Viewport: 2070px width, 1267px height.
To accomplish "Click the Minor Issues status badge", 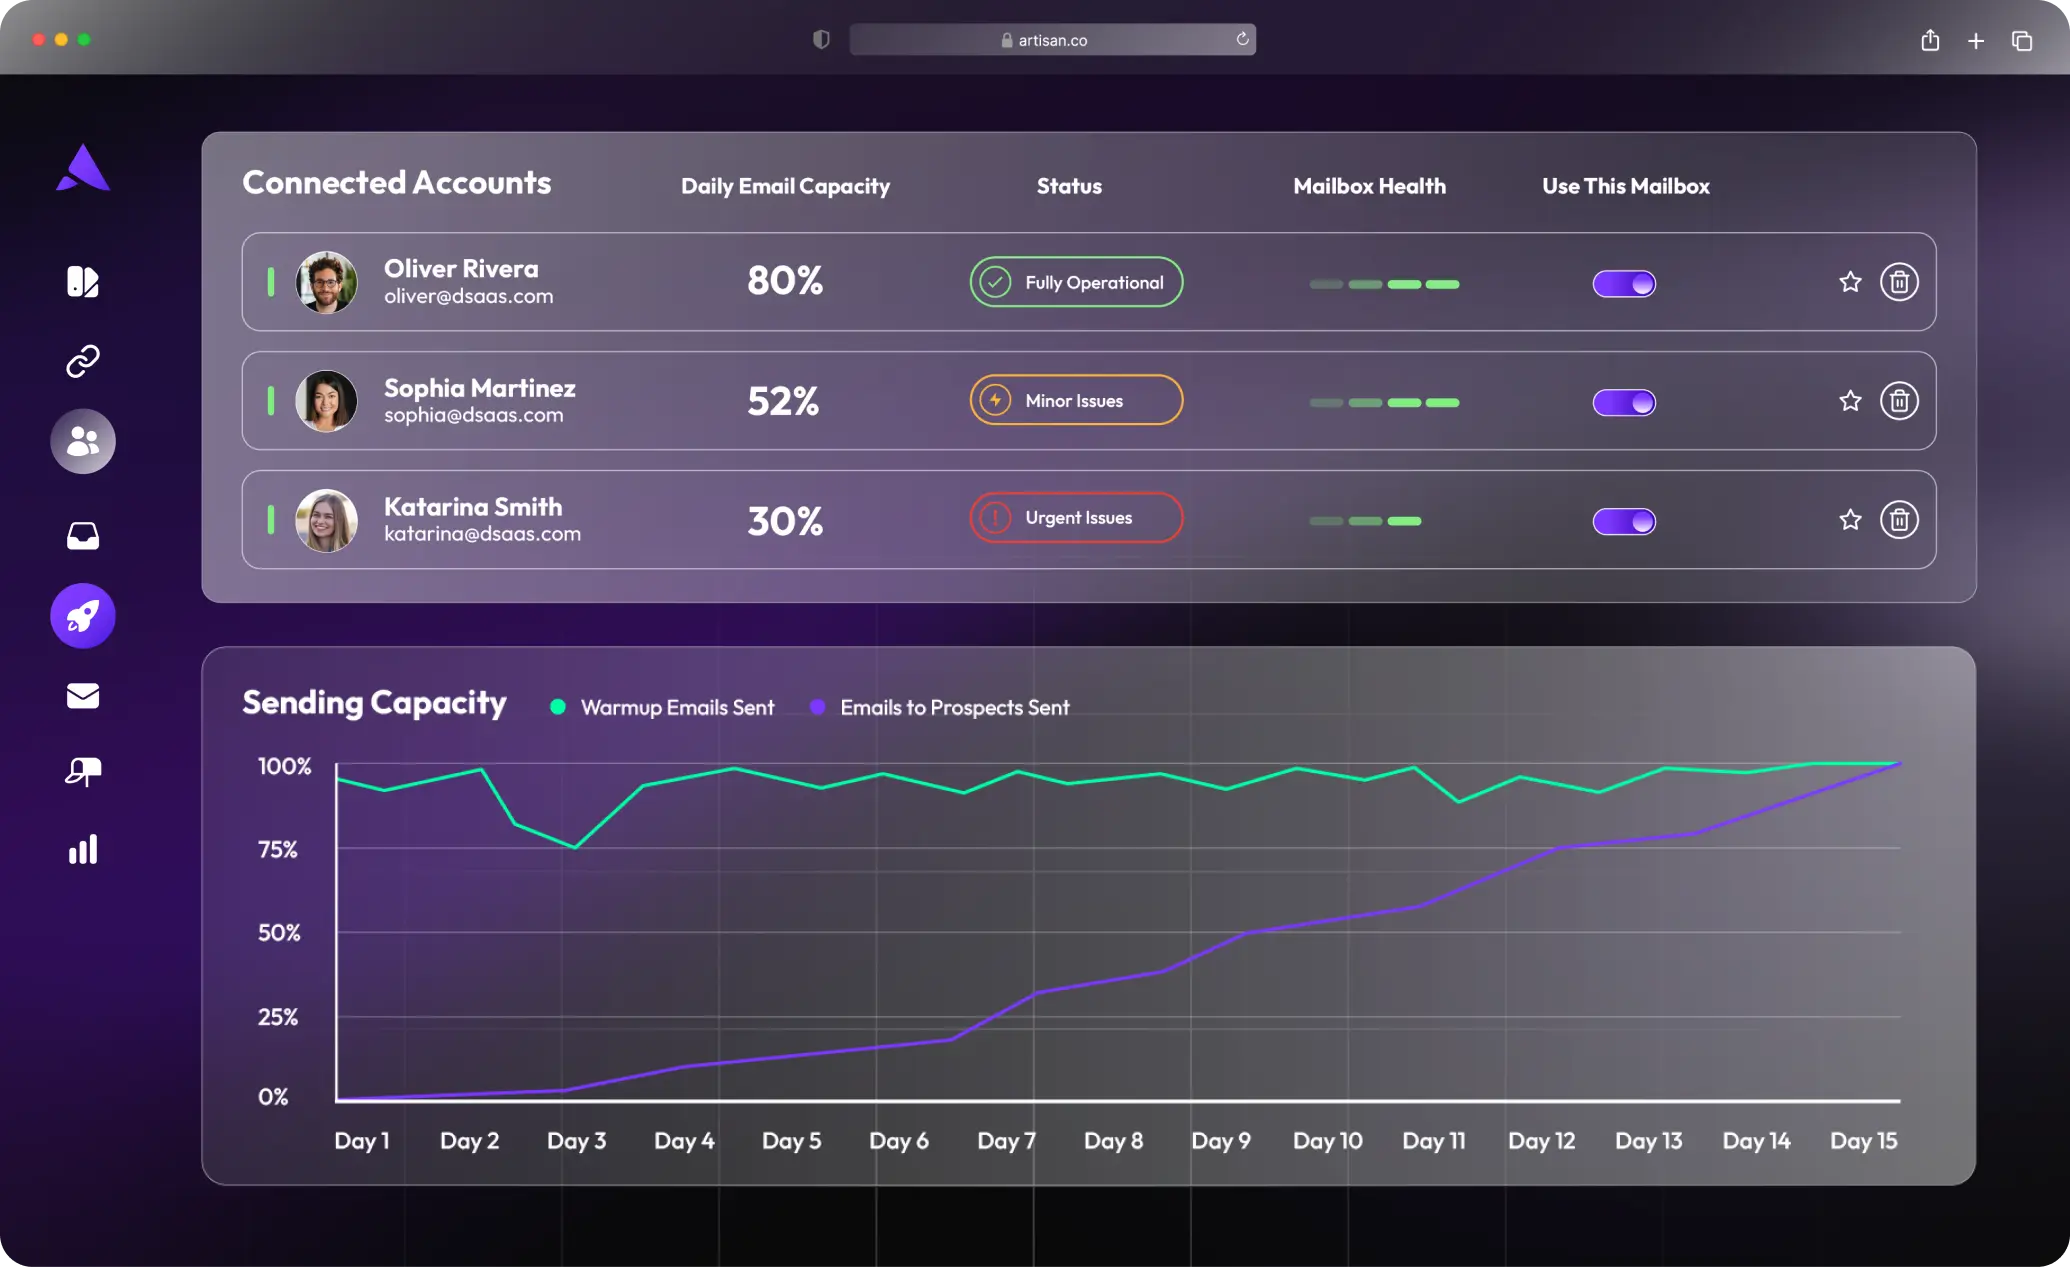I will coord(1076,401).
